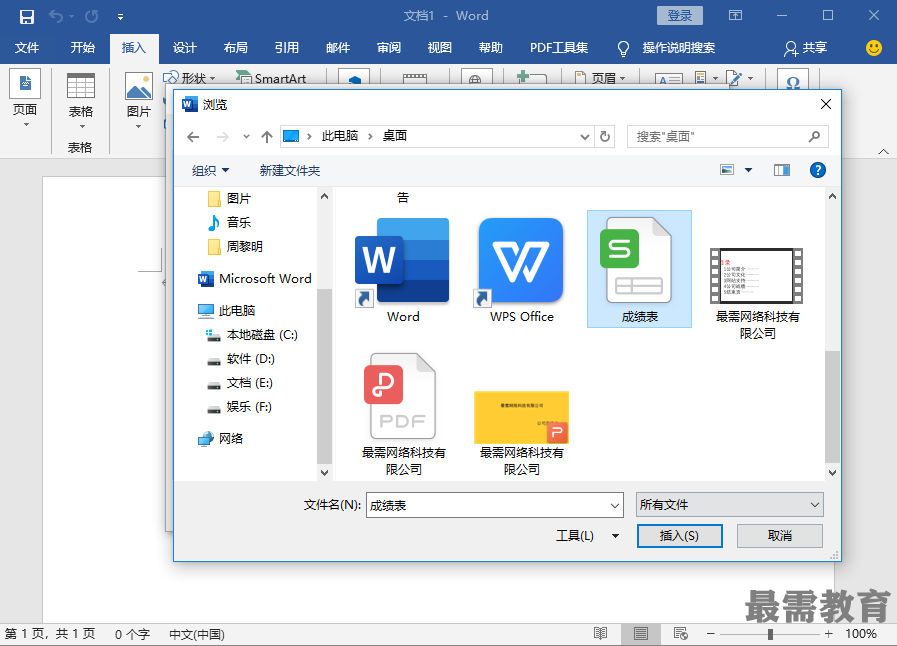Open the 工具(L) dropdown
This screenshot has height=646, width=897.
click(x=587, y=536)
